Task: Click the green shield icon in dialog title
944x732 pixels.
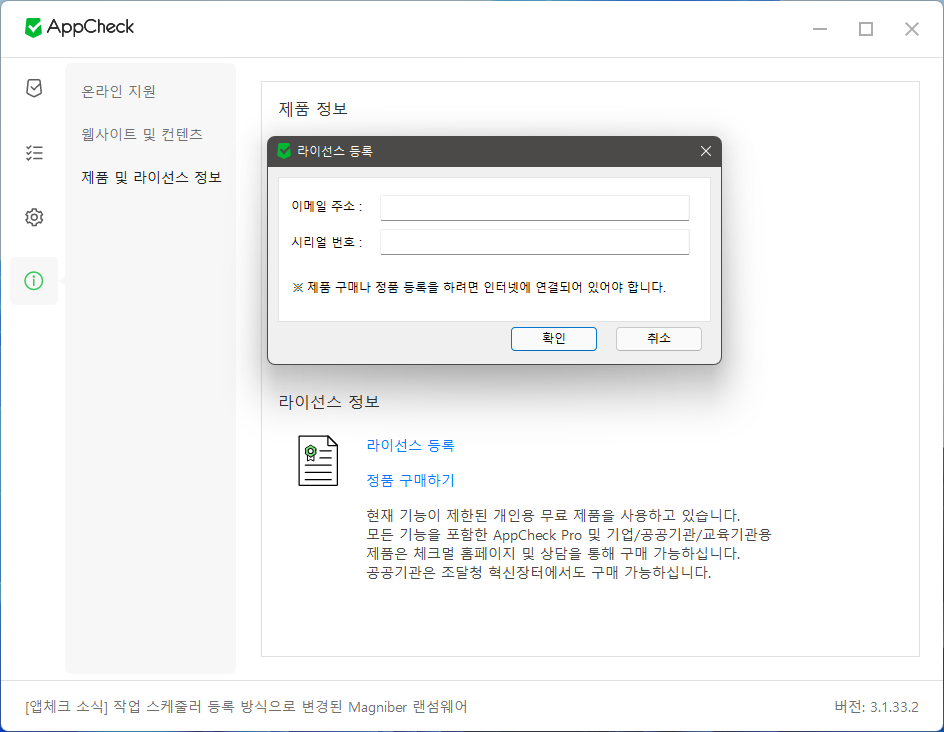Action: point(284,151)
